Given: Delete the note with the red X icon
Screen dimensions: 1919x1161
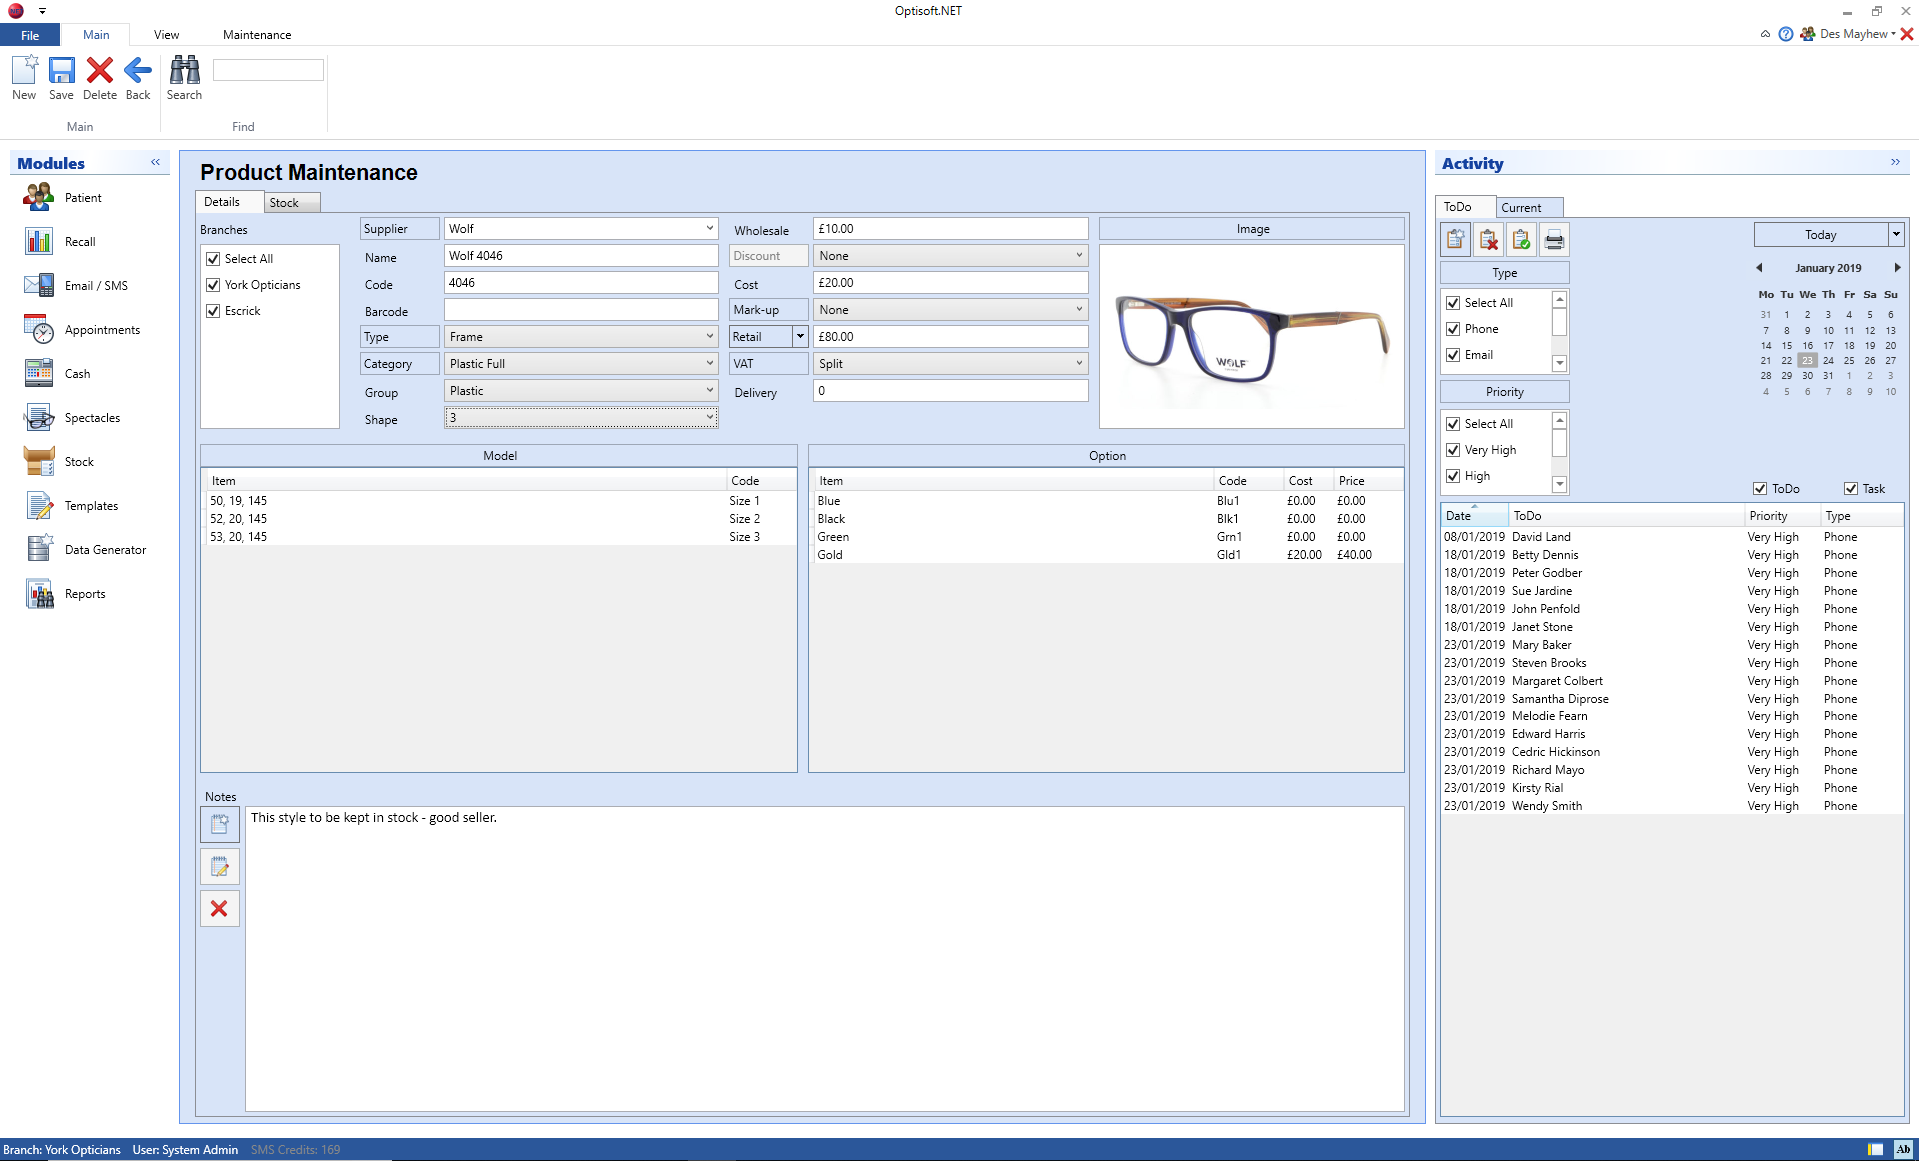Looking at the screenshot, I should pyautogui.click(x=219, y=908).
